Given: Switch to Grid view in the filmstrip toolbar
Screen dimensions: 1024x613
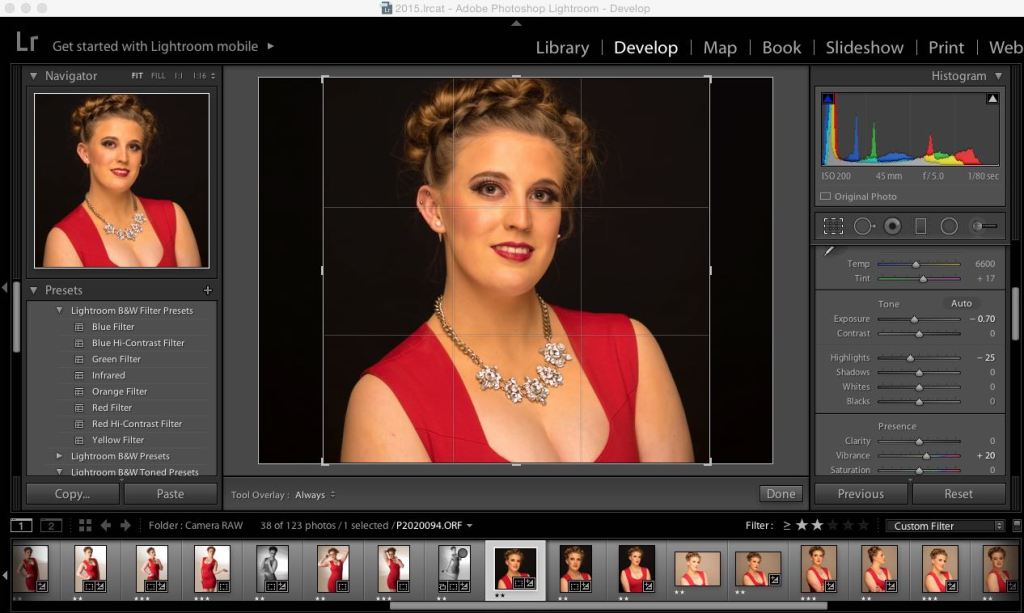Looking at the screenshot, I should tap(86, 525).
